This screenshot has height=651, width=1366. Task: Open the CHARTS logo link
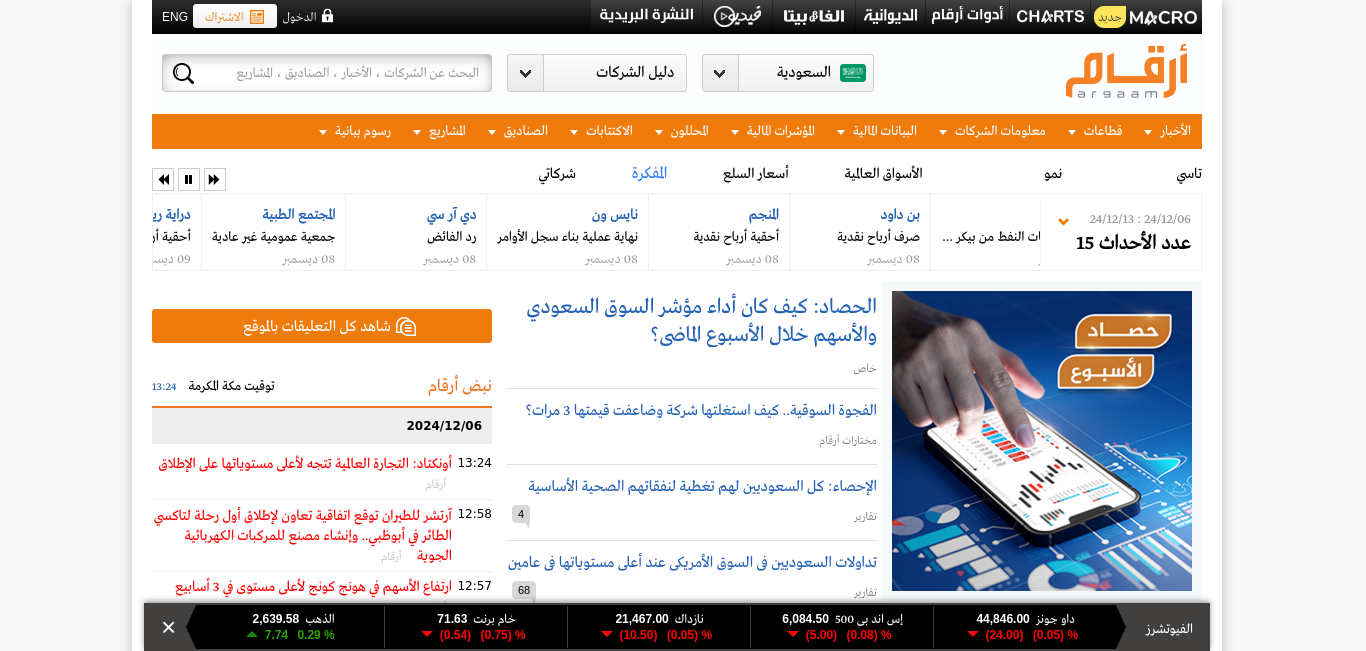click(1050, 16)
